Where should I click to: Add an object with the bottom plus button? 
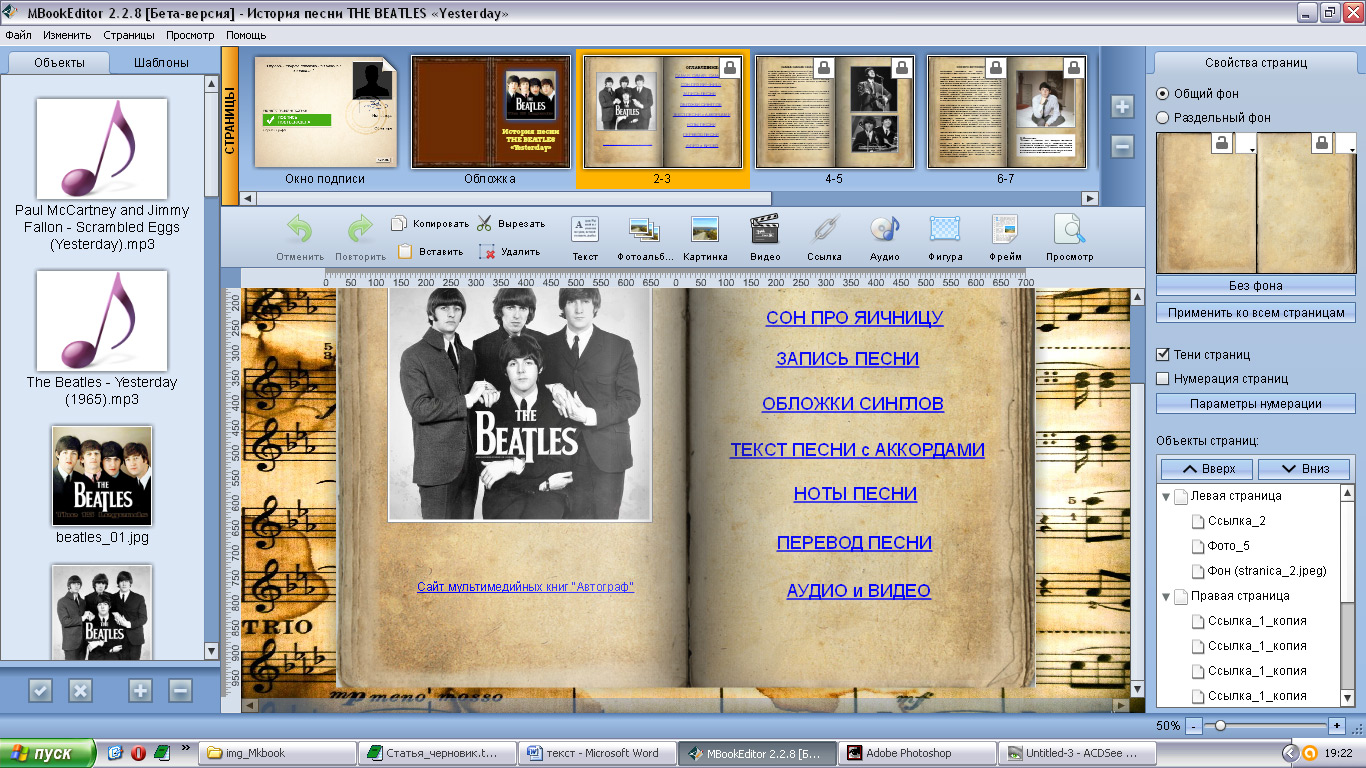coord(140,690)
